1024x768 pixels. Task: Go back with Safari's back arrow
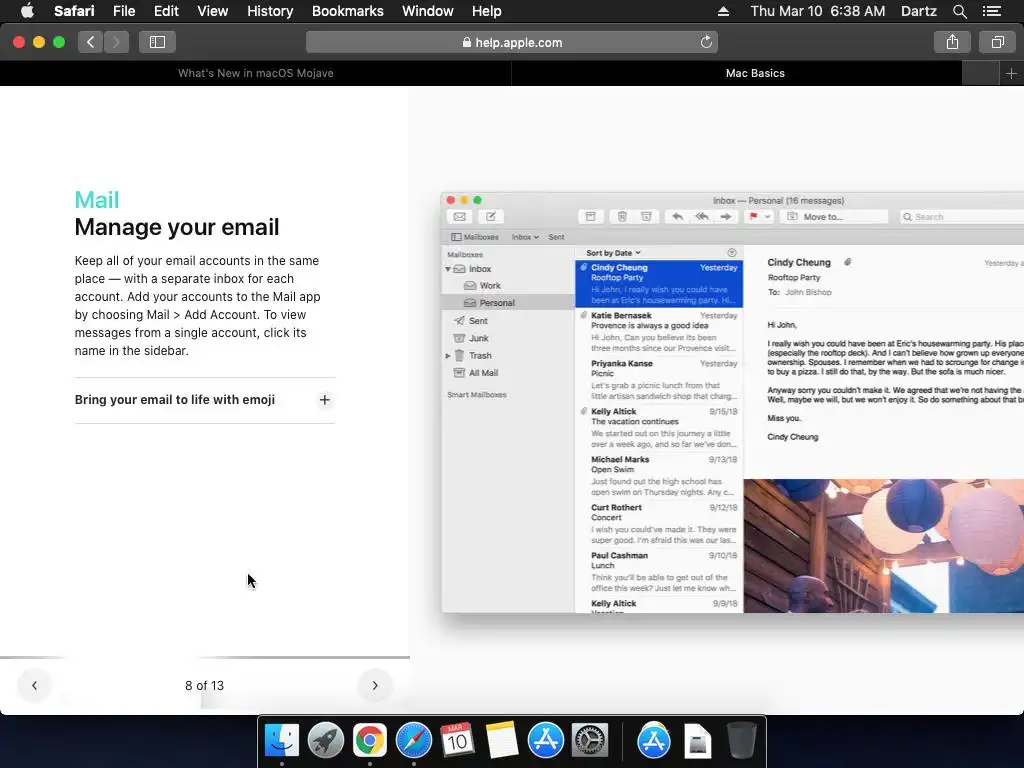pos(91,42)
